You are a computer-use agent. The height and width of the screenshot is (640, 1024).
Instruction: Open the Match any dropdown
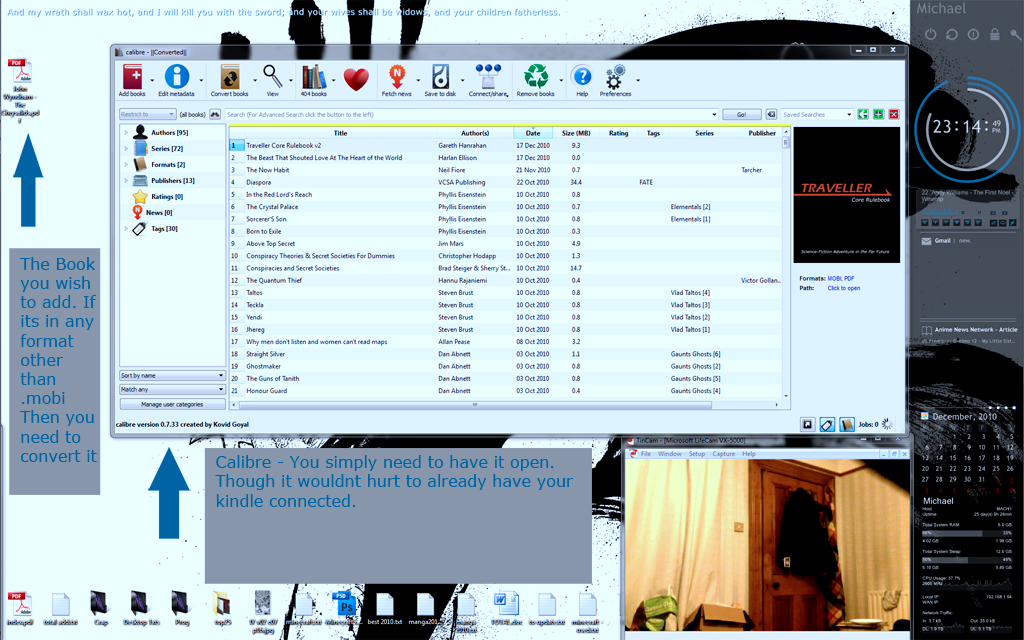click(x=172, y=389)
